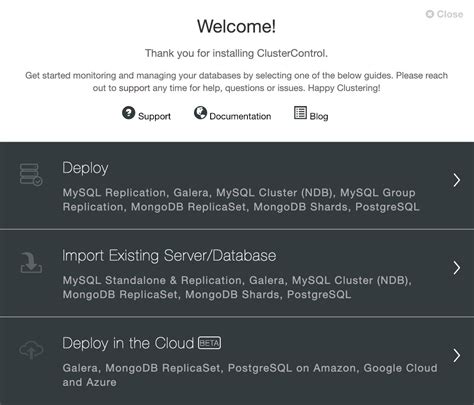The height and width of the screenshot is (405, 474).
Task: Click the 'Get started monitoring and managing' paragraph
Action: [x=236, y=82]
